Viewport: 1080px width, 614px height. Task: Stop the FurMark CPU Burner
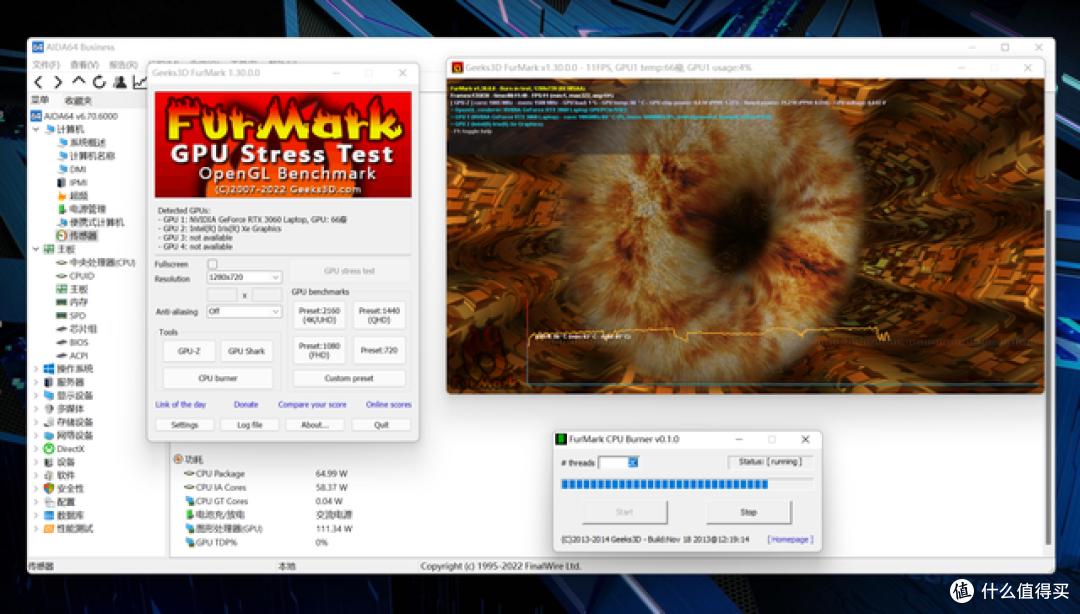pos(749,512)
